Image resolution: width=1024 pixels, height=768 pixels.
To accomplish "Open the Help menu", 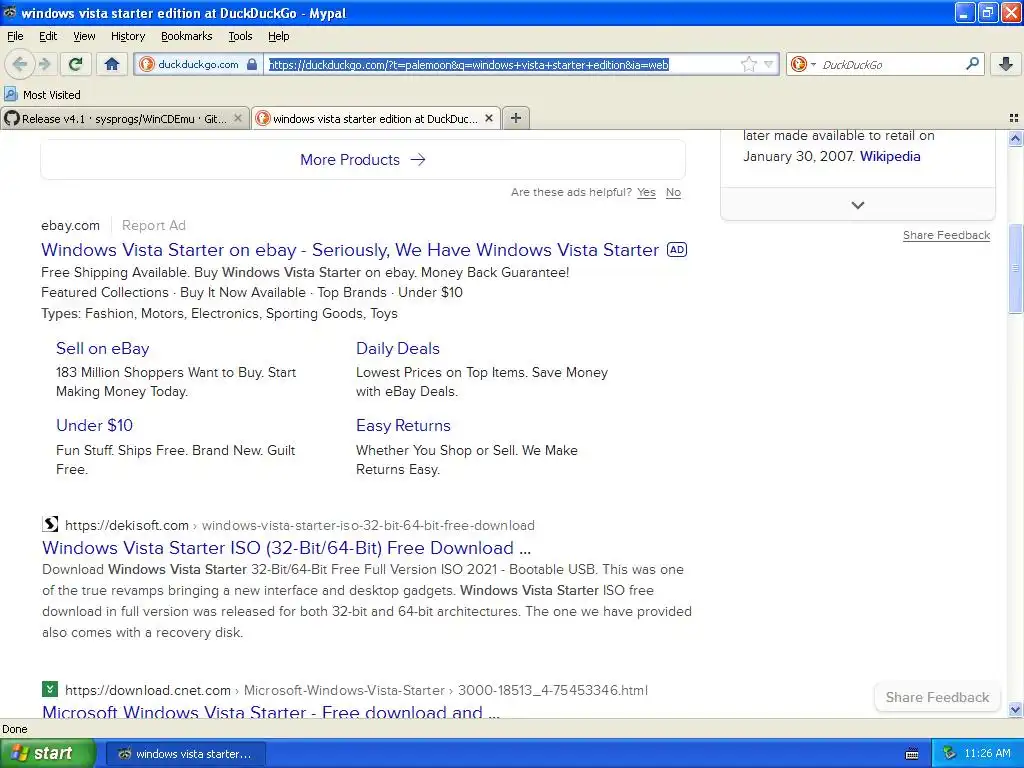I will (x=278, y=36).
